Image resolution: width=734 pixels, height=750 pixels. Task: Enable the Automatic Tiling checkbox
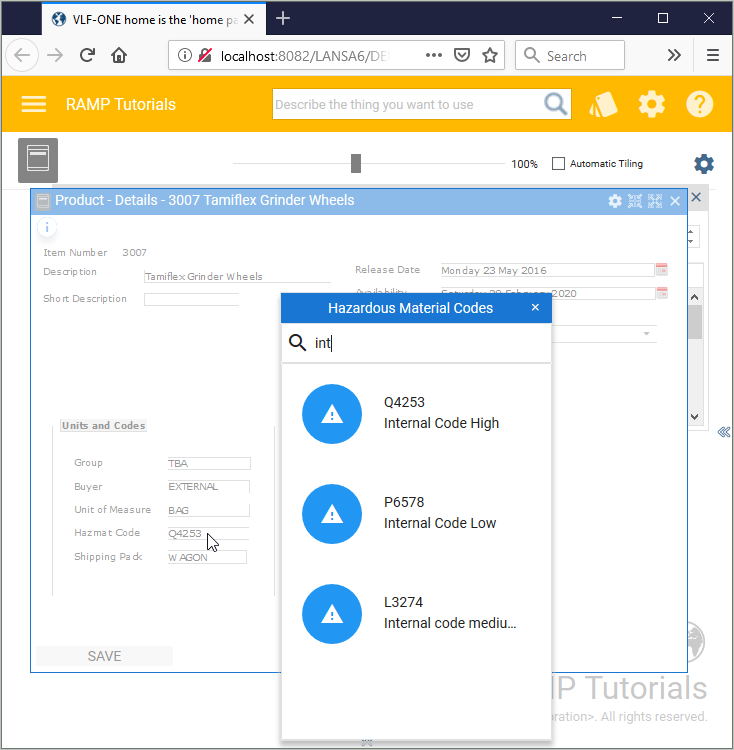[x=558, y=164]
